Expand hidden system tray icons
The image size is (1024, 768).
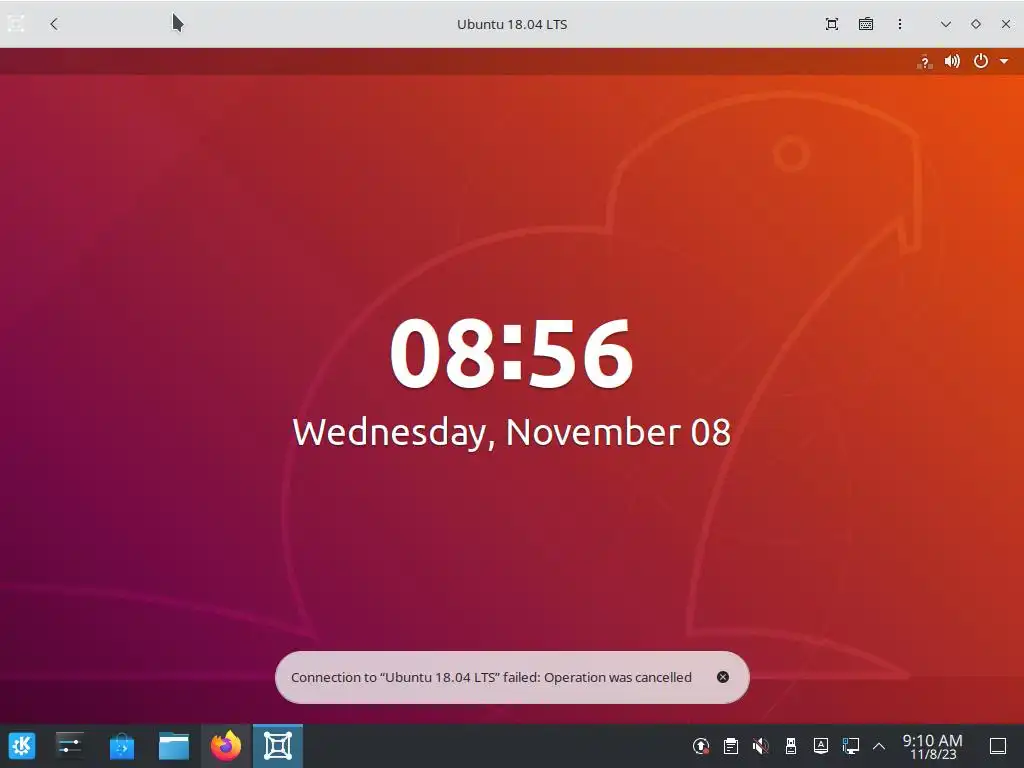[x=879, y=746]
